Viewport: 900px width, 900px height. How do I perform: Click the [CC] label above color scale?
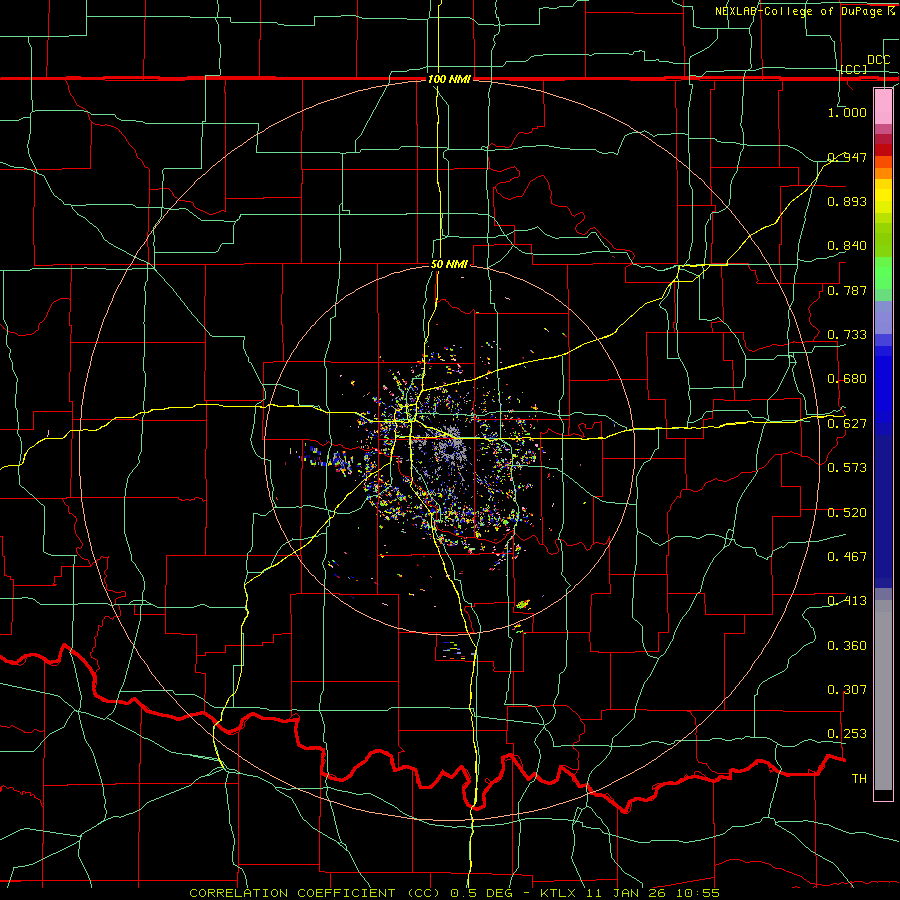click(x=854, y=69)
